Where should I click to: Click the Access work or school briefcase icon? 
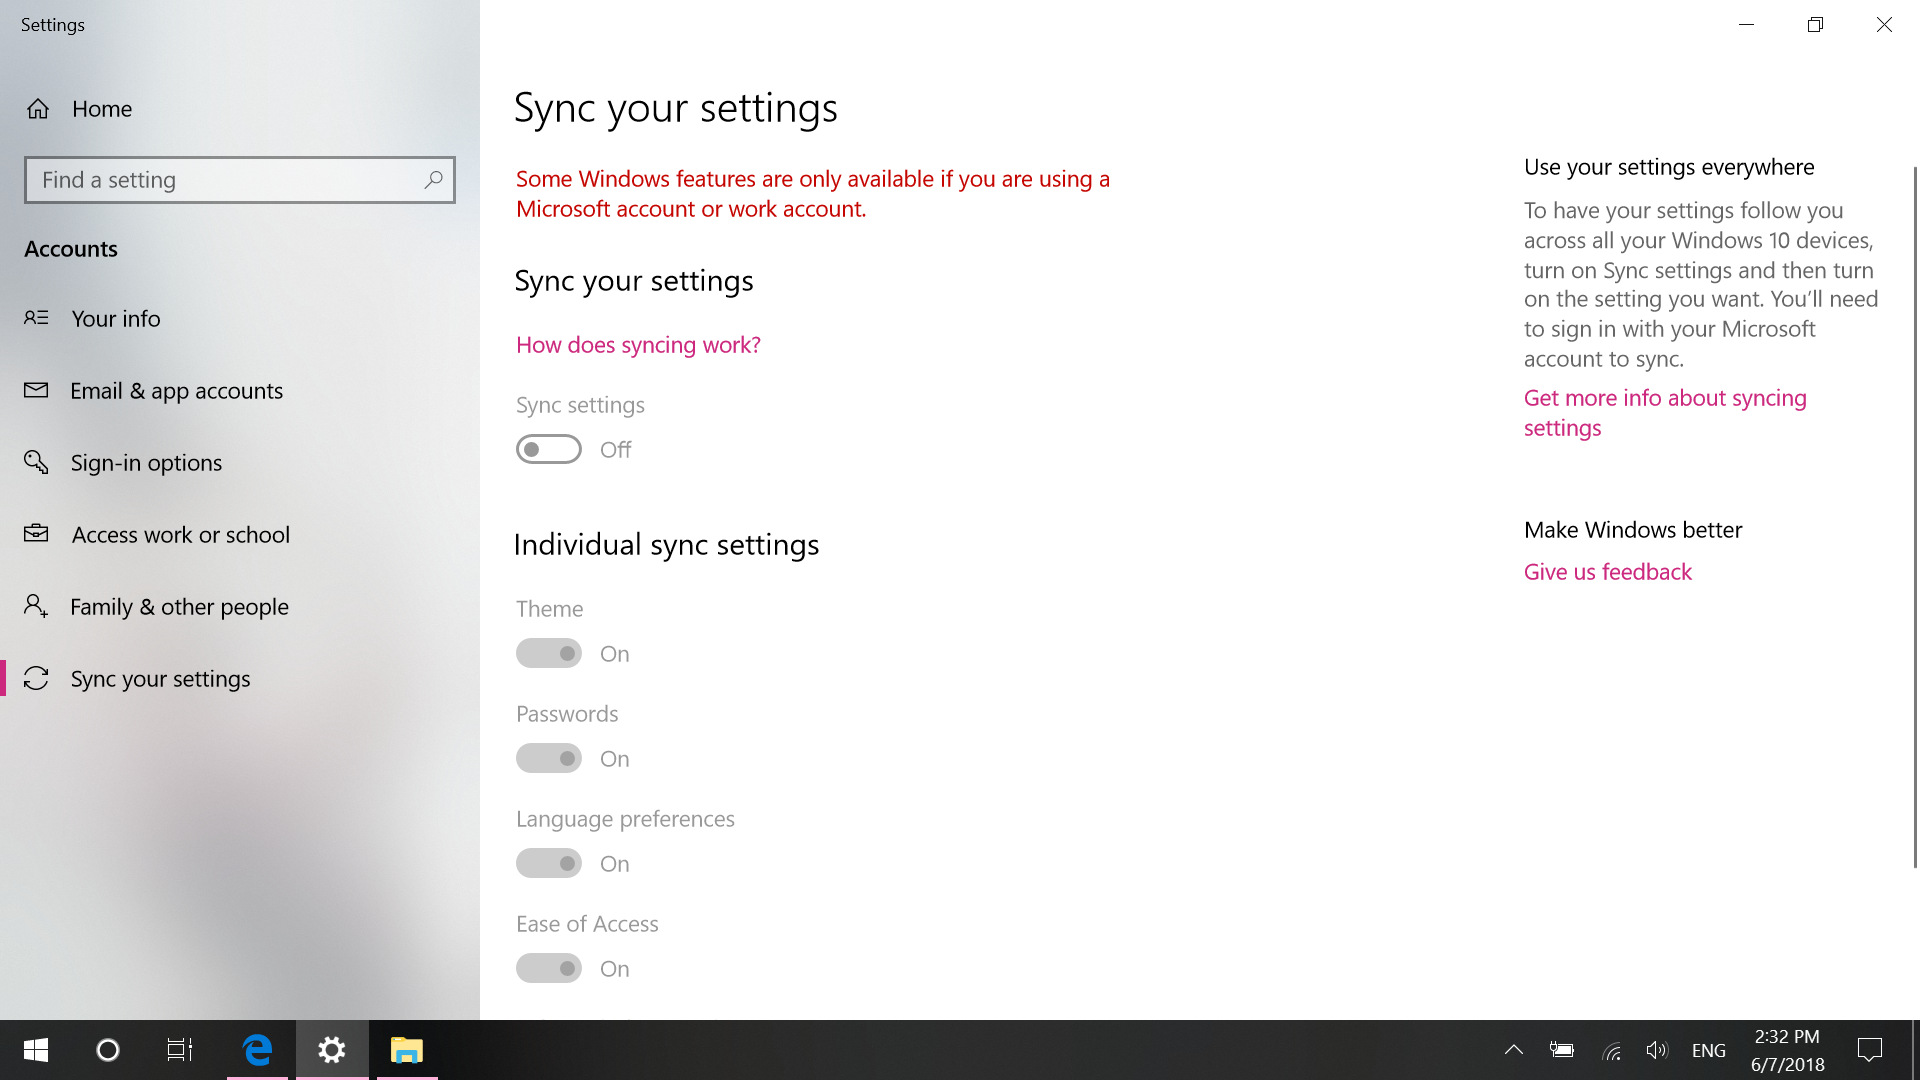tap(36, 534)
